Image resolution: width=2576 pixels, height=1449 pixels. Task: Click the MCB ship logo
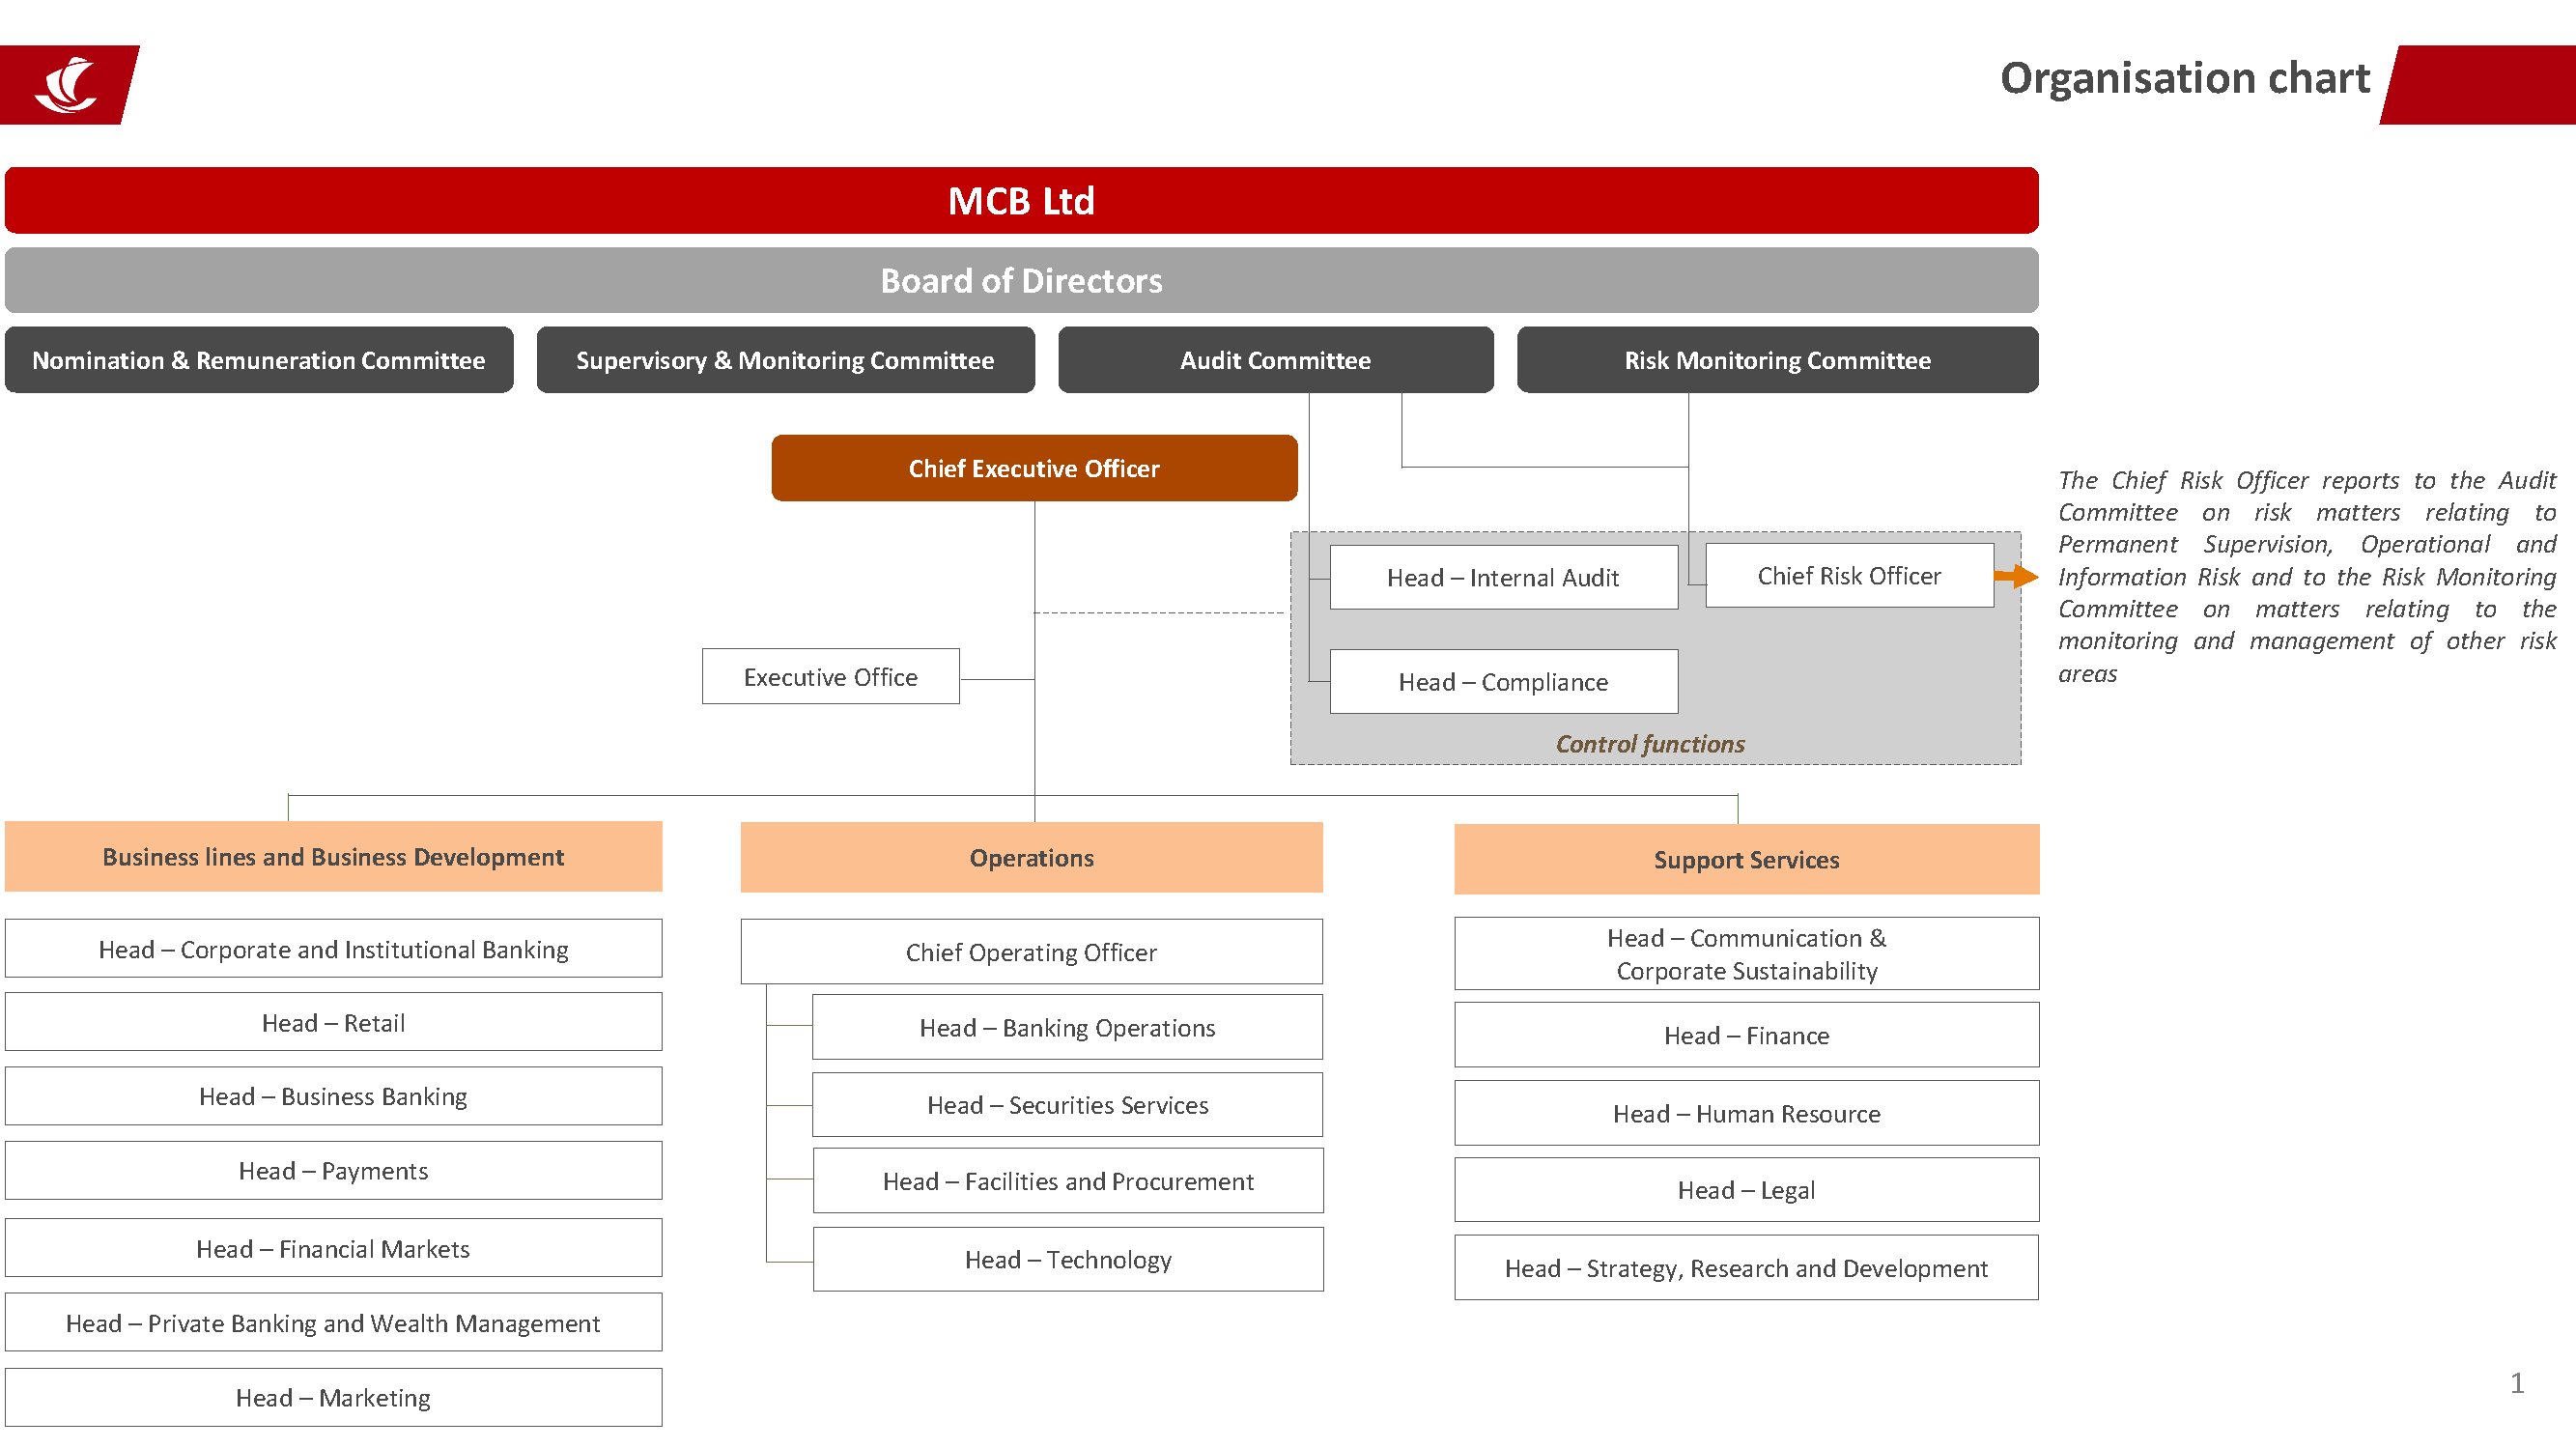click(x=66, y=85)
